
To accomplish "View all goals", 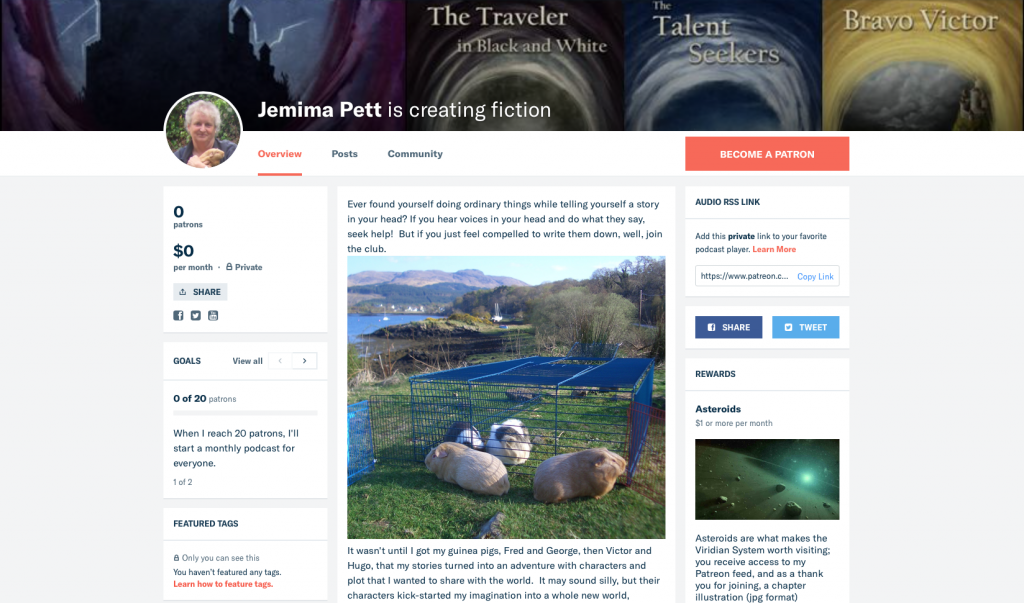I will 248,361.
